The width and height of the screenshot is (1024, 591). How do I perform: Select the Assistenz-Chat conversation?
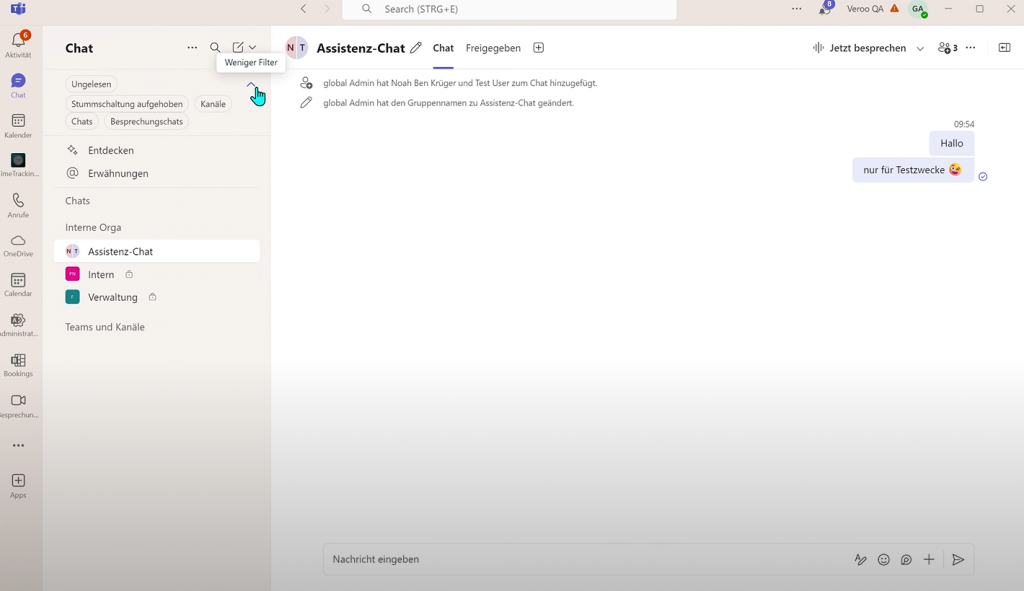coord(157,251)
